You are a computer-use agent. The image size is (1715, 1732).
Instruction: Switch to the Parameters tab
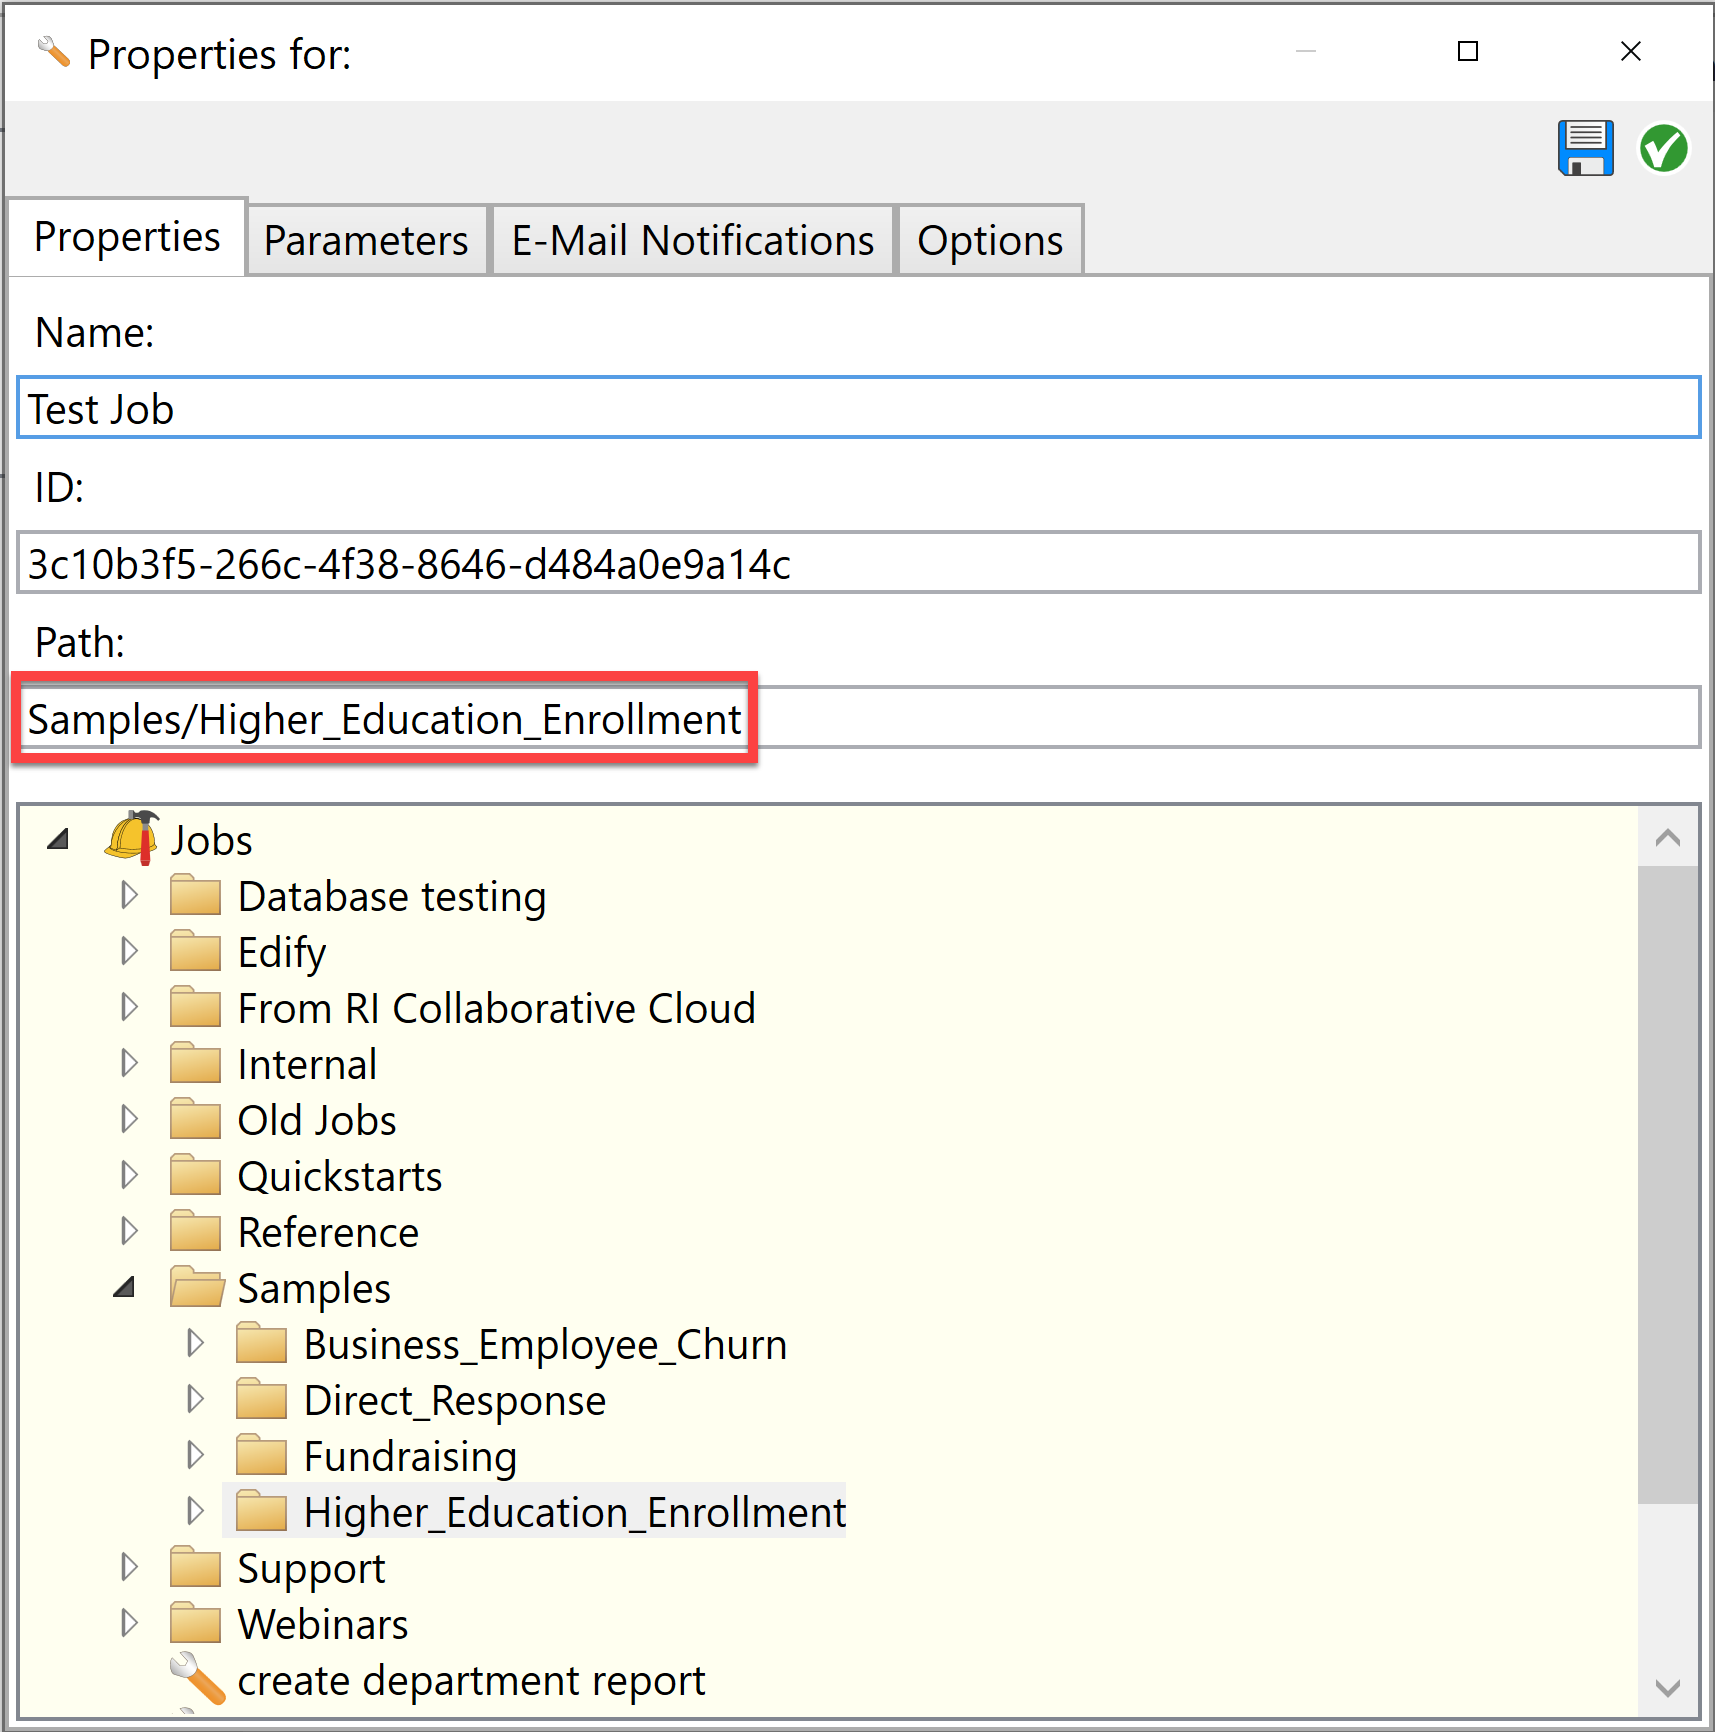pyautogui.click(x=366, y=239)
